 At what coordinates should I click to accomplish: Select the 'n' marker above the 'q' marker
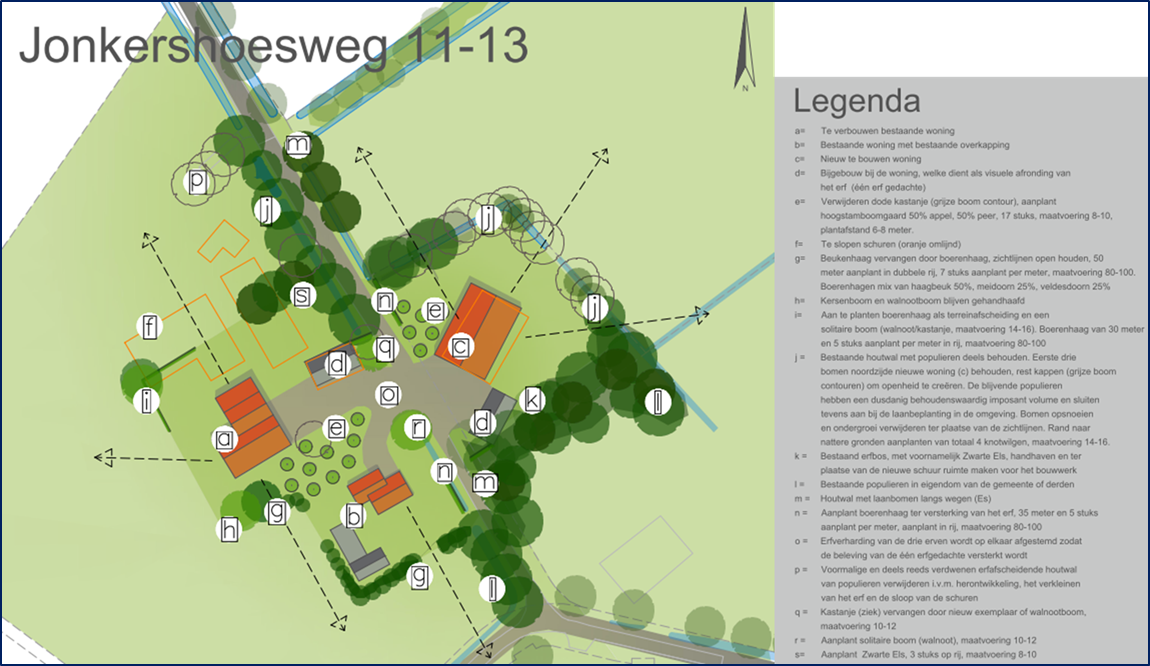(x=384, y=300)
